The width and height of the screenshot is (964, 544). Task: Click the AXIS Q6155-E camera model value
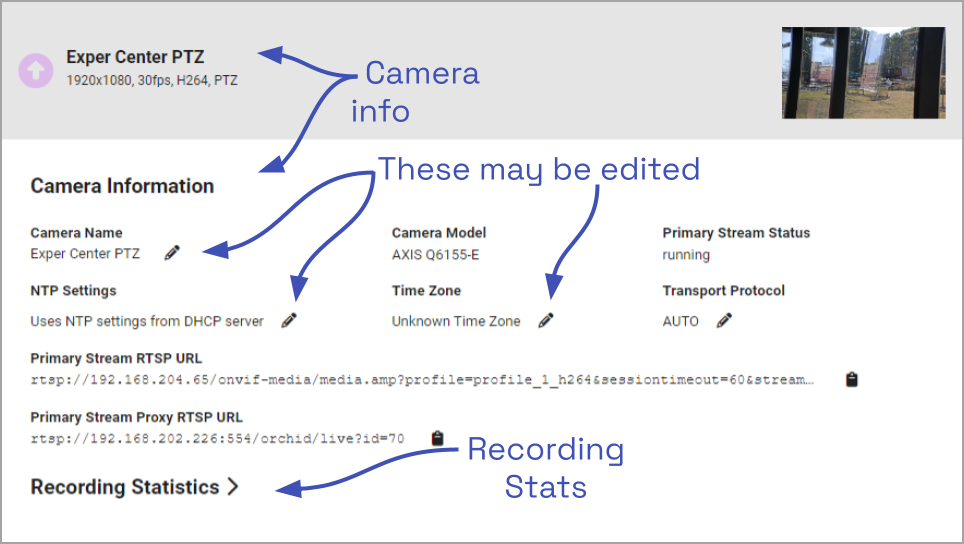(x=435, y=254)
